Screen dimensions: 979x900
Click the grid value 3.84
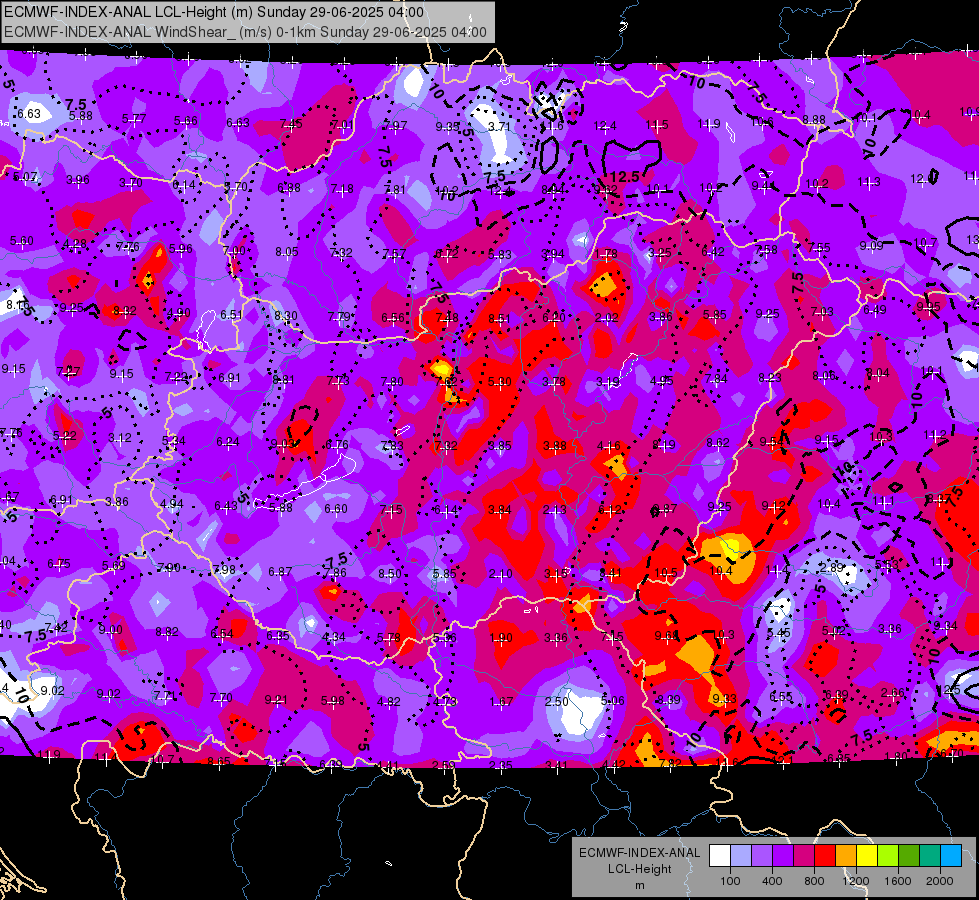499,510
